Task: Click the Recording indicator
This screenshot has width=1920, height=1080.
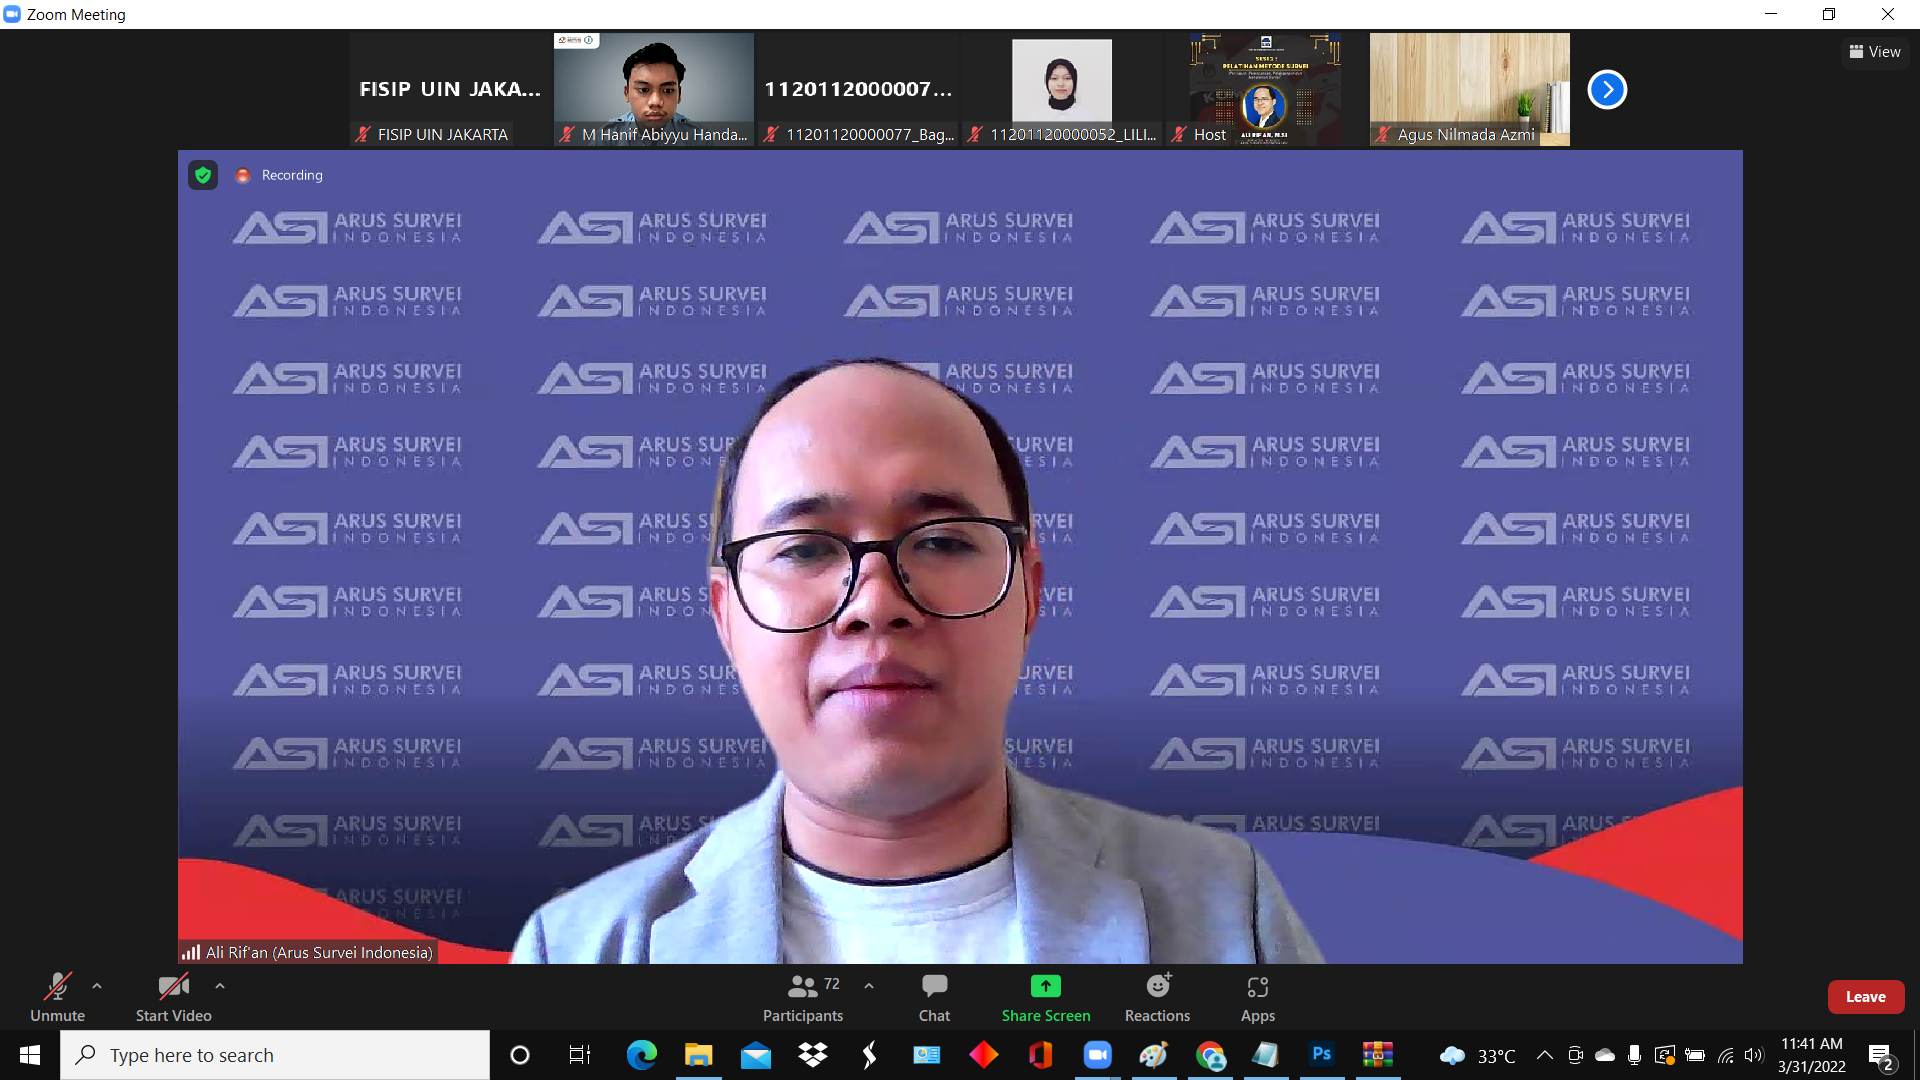Action: 280,175
